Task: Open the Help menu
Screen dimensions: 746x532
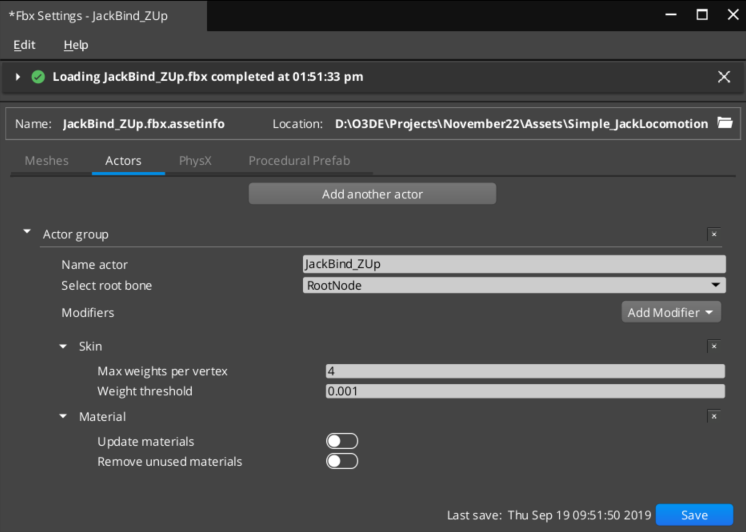Action: [x=76, y=45]
